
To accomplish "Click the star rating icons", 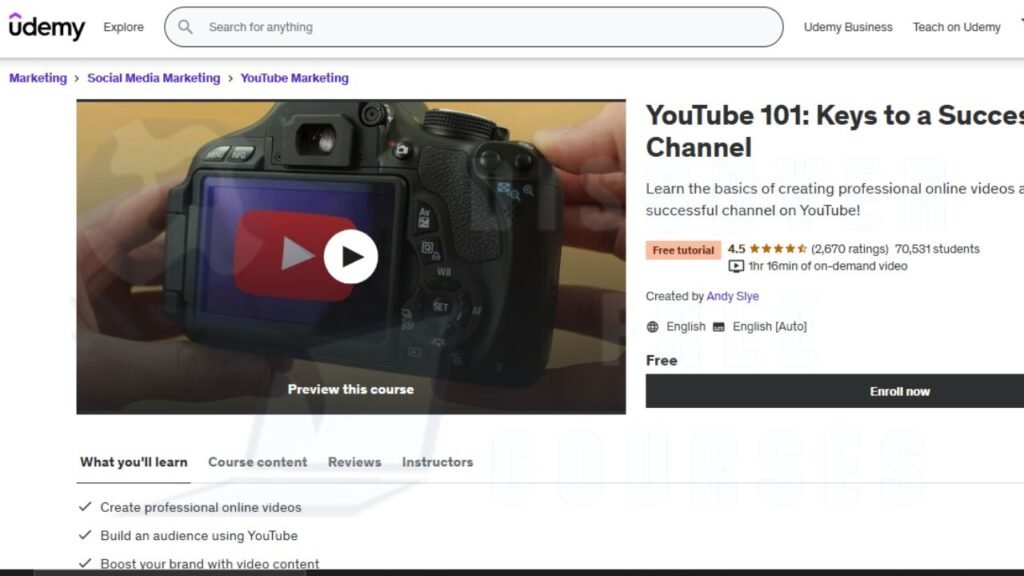I will coord(778,249).
